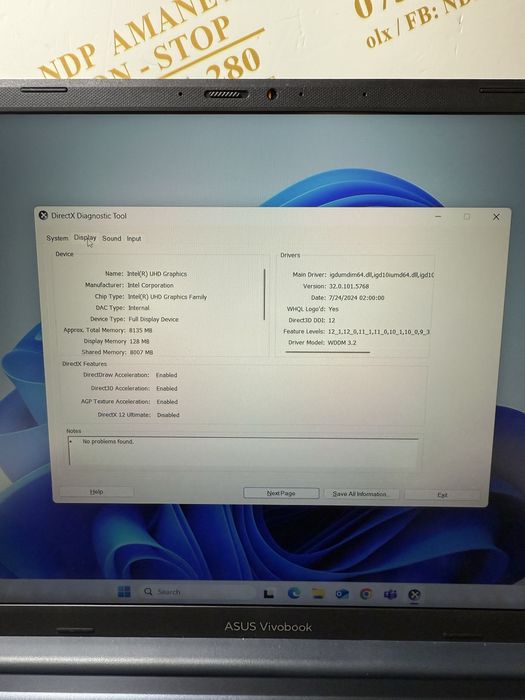Click Driver Model value WDDM 3.2
Viewport: 525px width, 700px height.
click(x=342, y=342)
